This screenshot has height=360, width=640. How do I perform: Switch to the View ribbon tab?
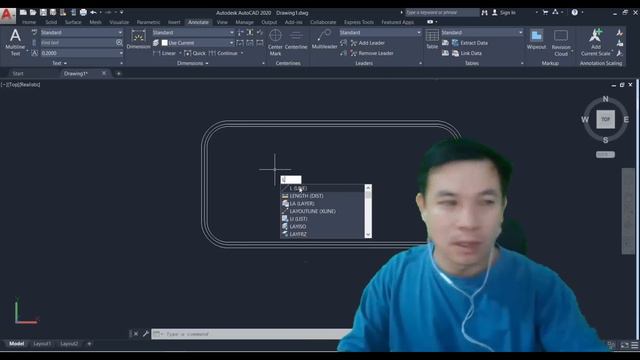pos(222,22)
